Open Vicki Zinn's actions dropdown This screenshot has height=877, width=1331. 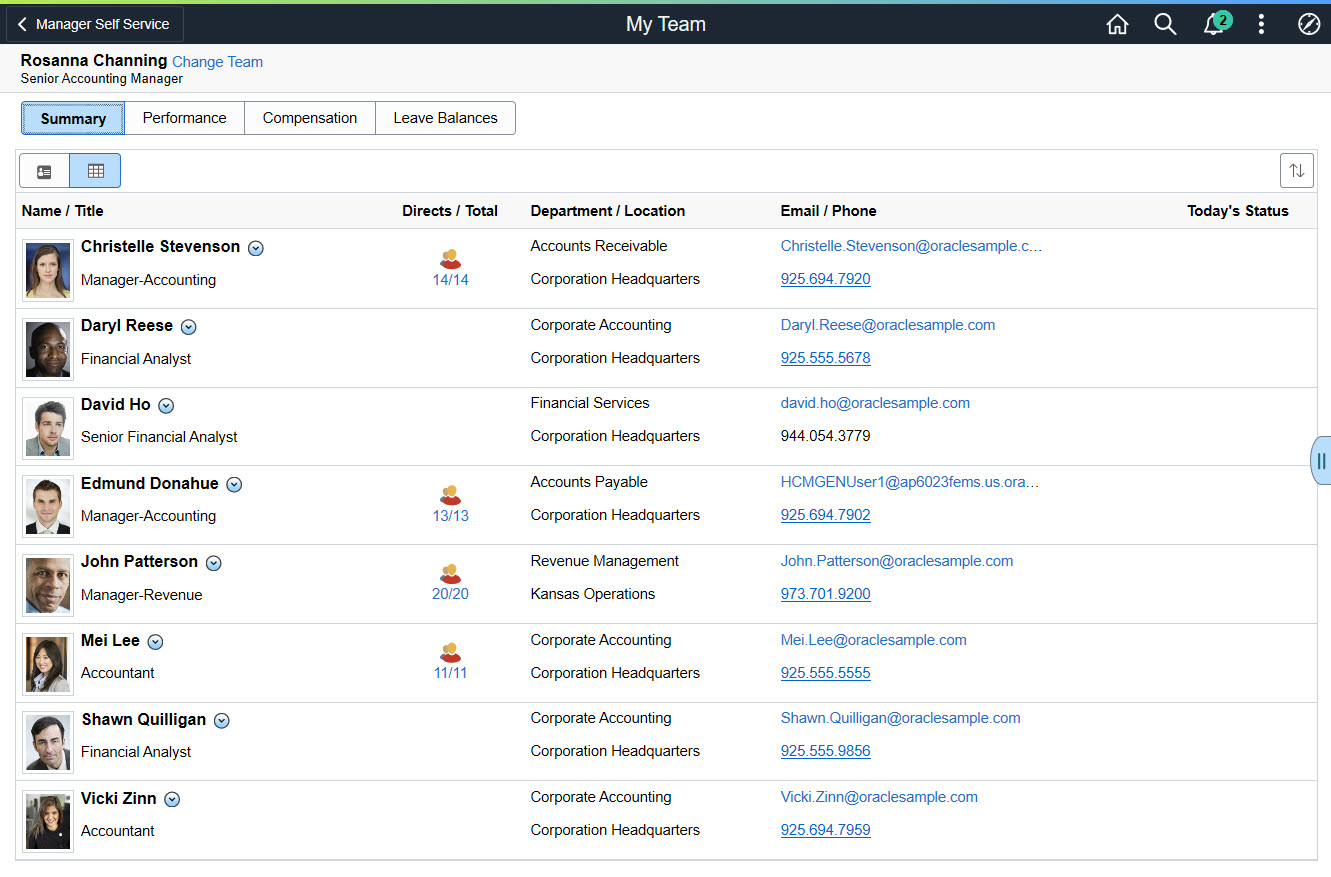(x=172, y=799)
